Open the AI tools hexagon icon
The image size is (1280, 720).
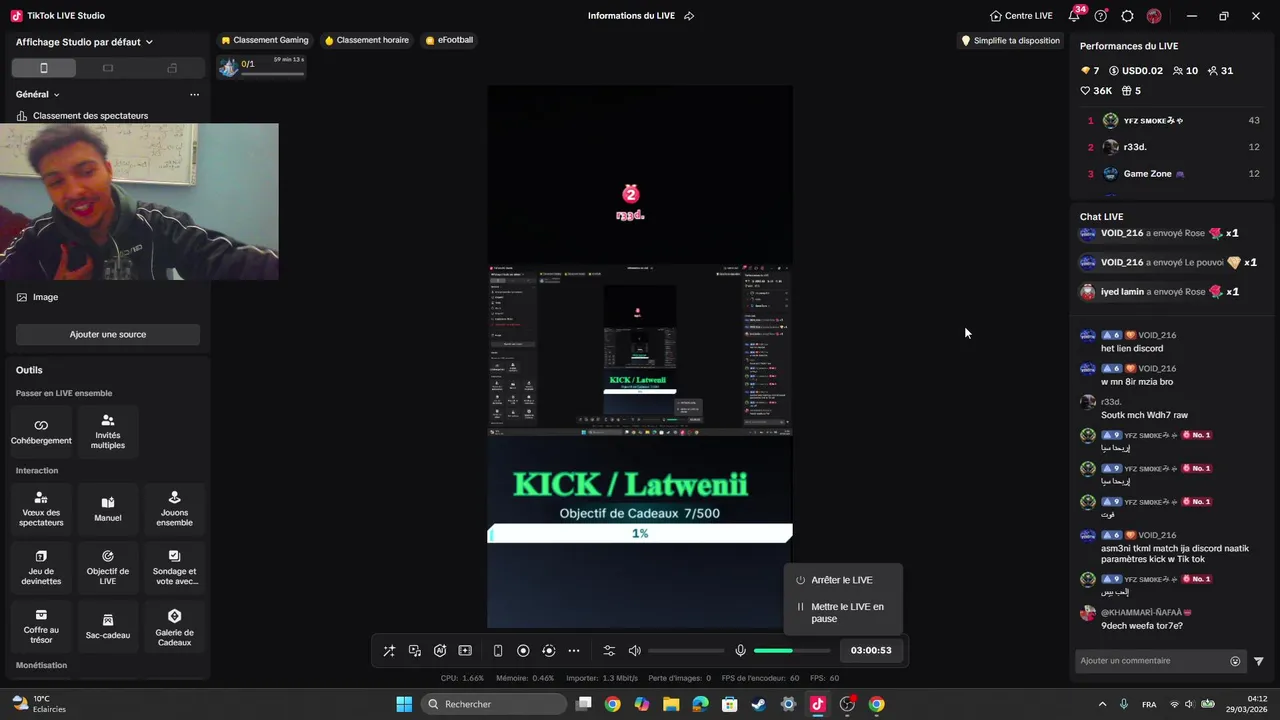tap(440, 650)
